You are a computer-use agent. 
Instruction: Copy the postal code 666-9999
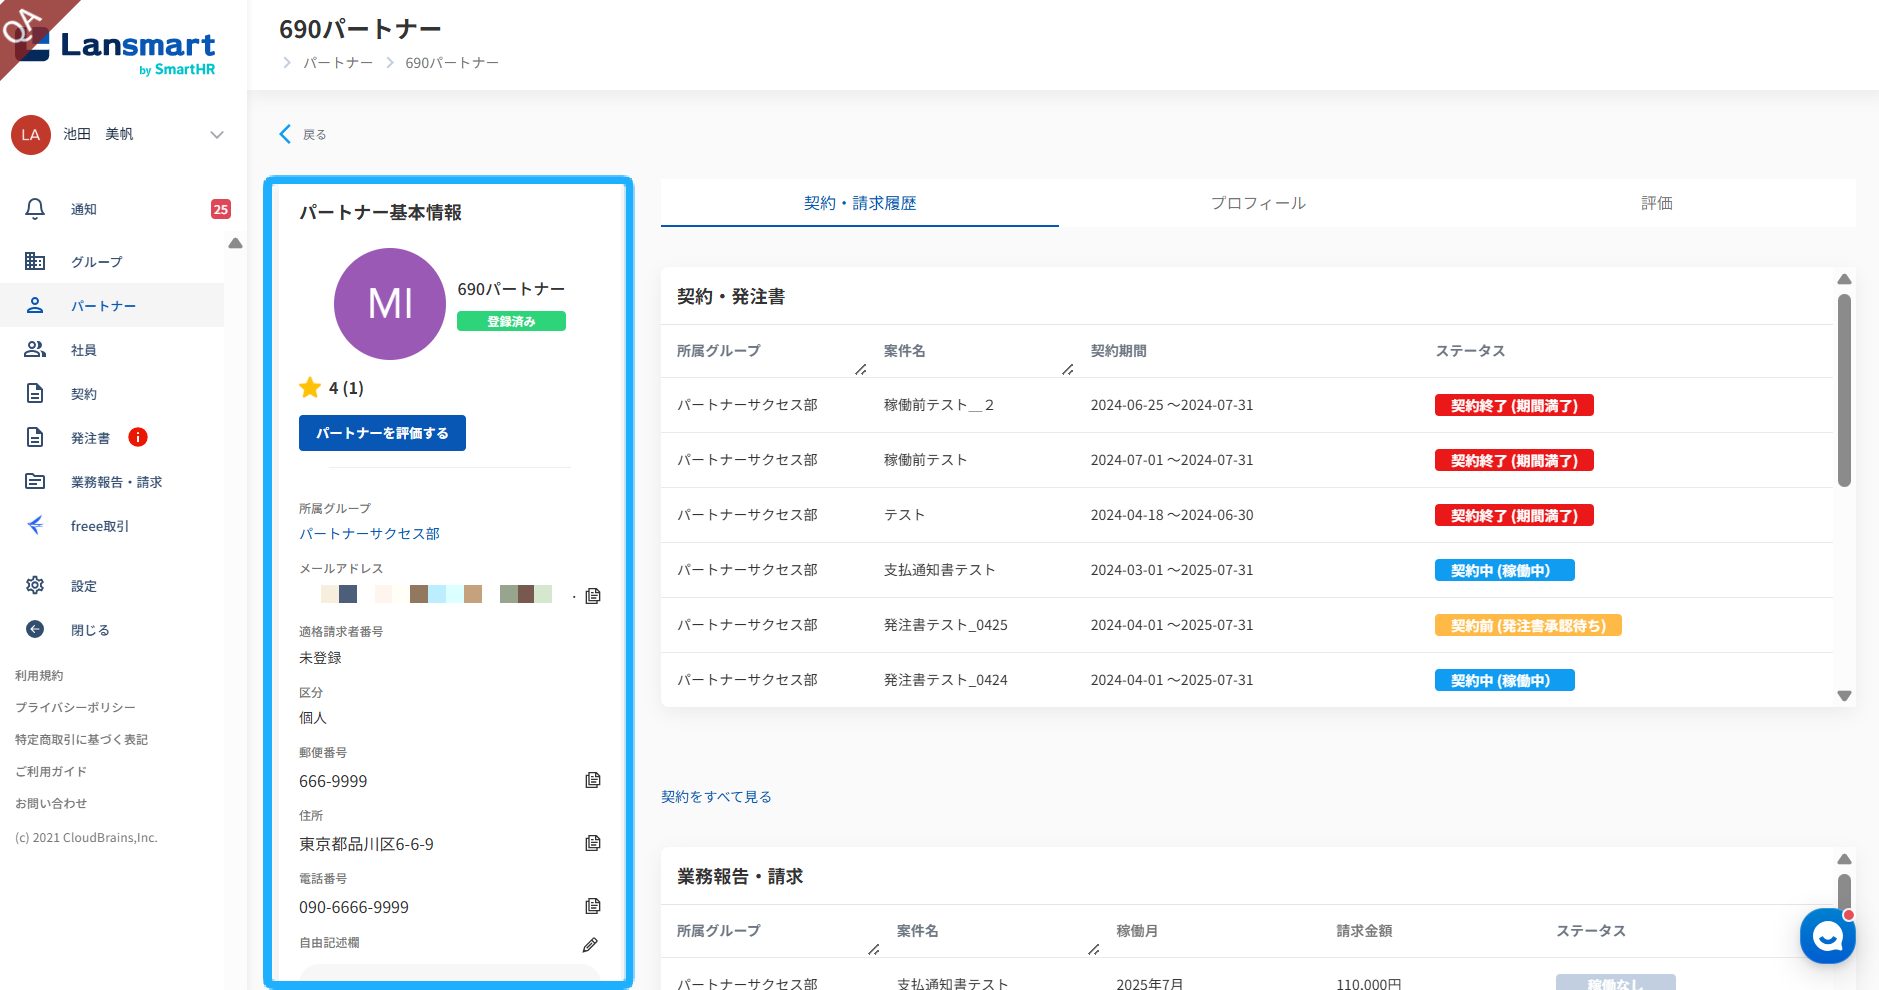pyautogui.click(x=593, y=780)
